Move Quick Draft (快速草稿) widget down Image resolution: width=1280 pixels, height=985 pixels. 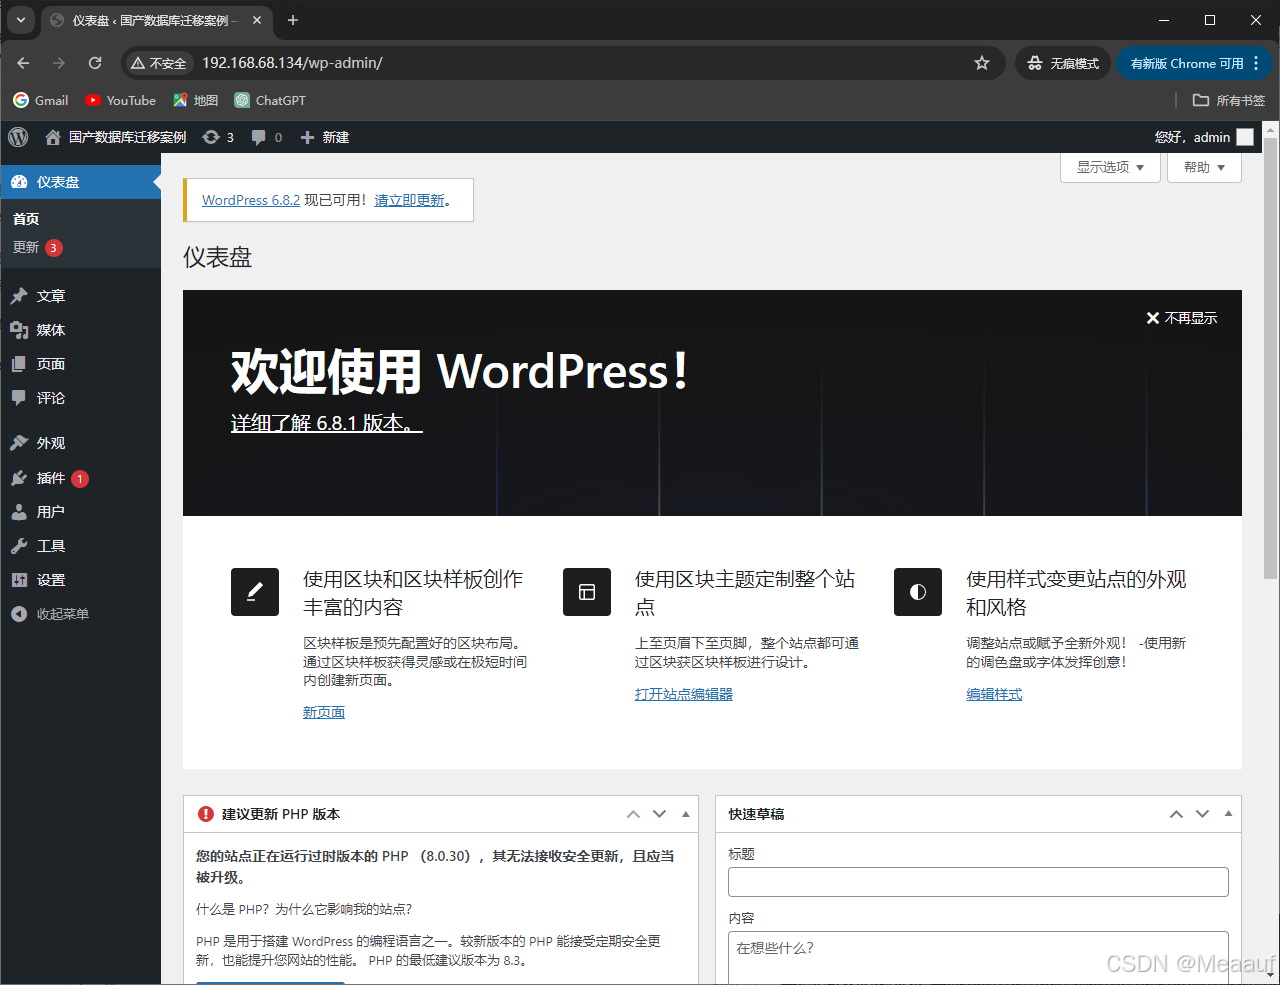(1202, 814)
